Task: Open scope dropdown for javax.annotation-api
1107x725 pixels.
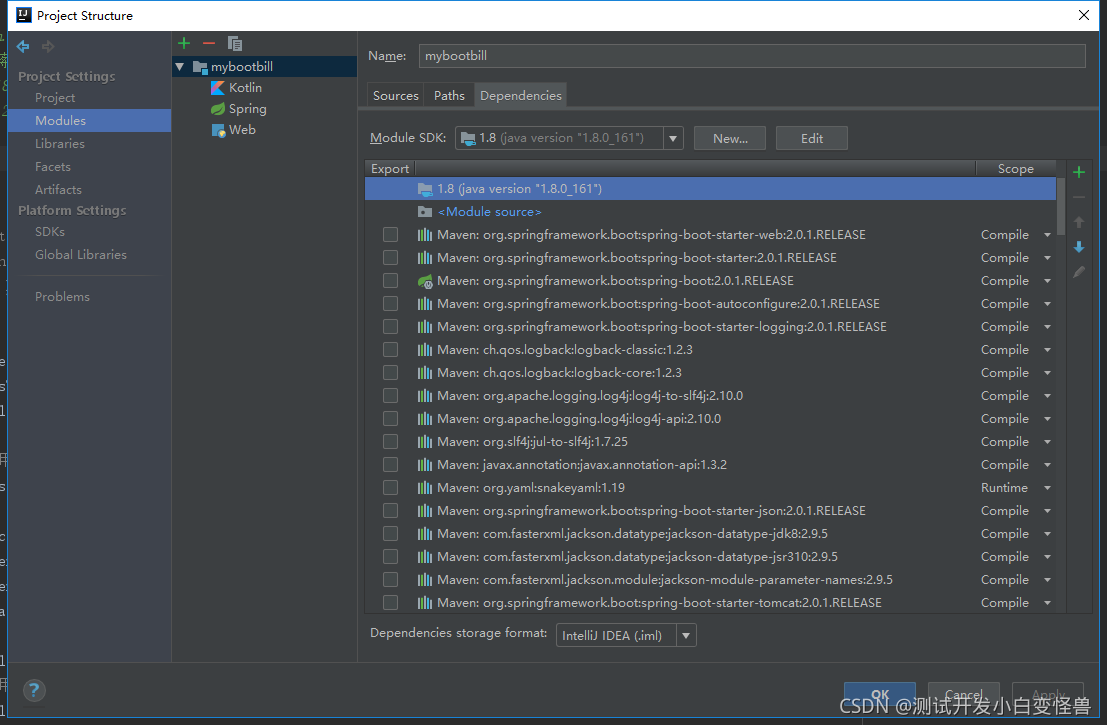Action: click(x=1048, y=465)
